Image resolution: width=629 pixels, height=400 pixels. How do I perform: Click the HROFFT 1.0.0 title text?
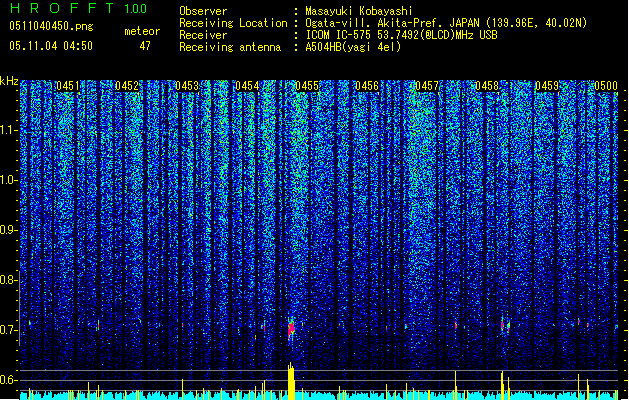[78, 8]
